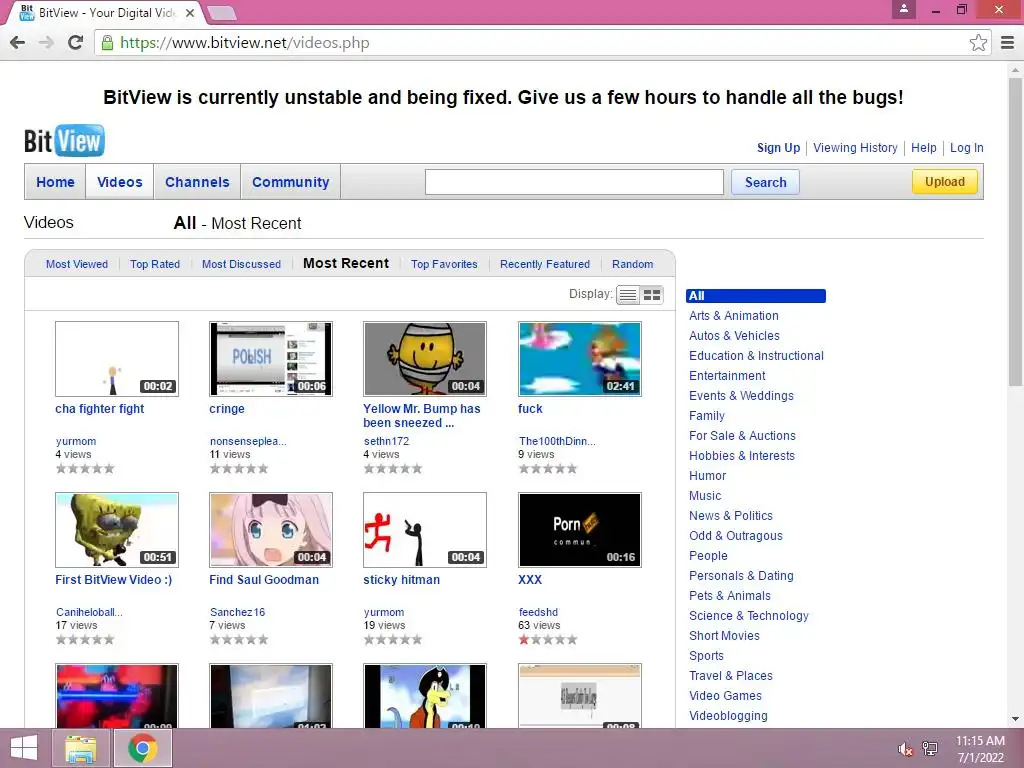
Task: Click the Sign Up link
Action: pos(778,148)
